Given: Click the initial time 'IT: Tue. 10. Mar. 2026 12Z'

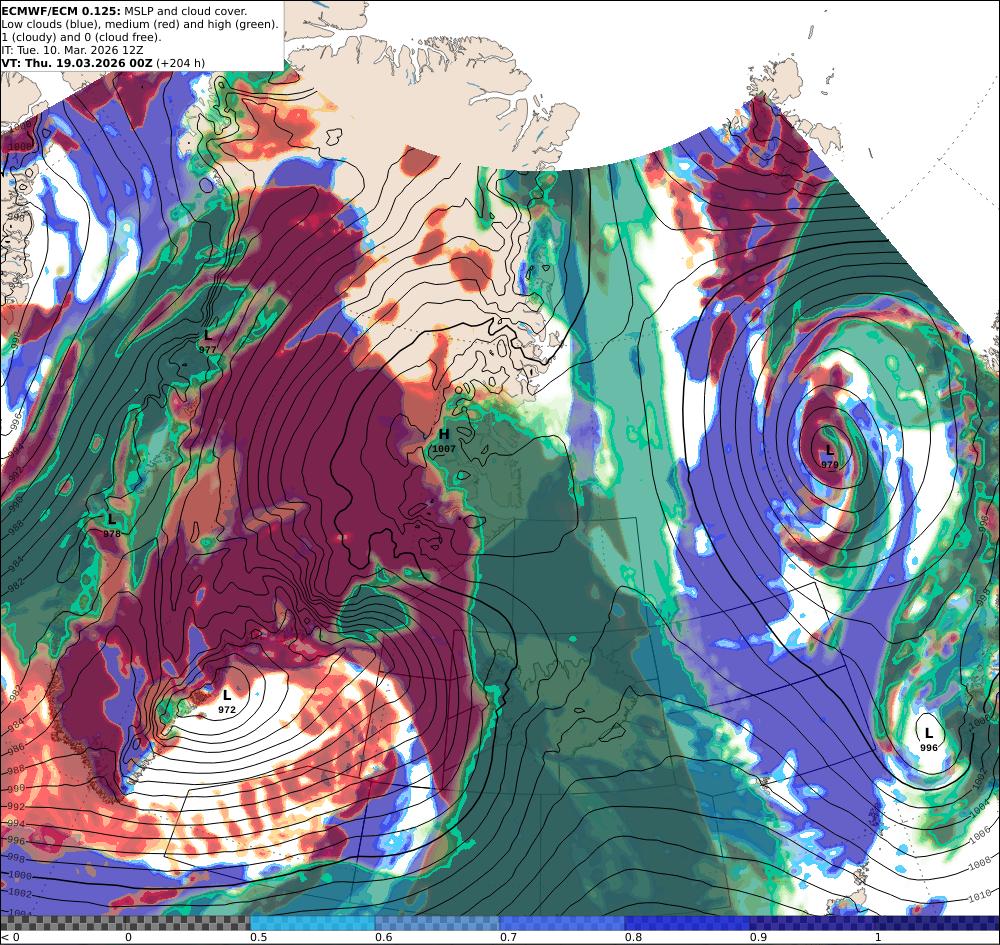Looking at the screenshot, I should (x=72, y=50).
